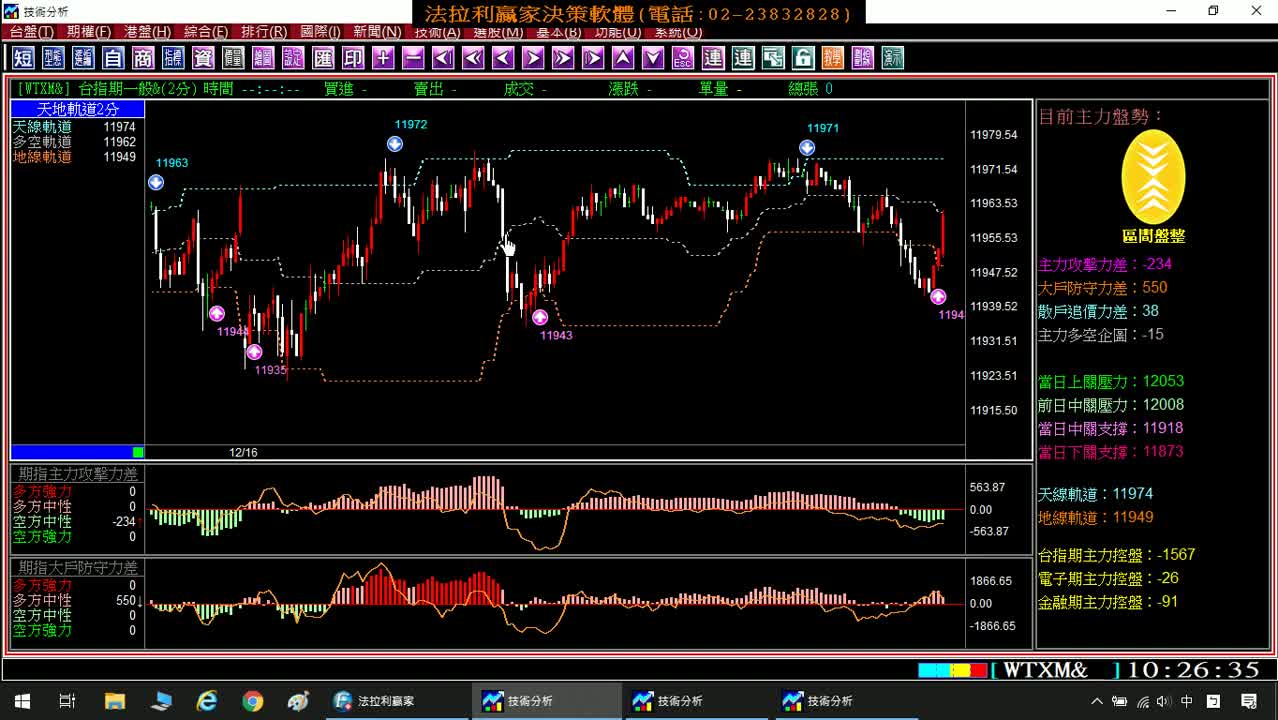Click the 12/16 date label

click(x=243, y=453)
